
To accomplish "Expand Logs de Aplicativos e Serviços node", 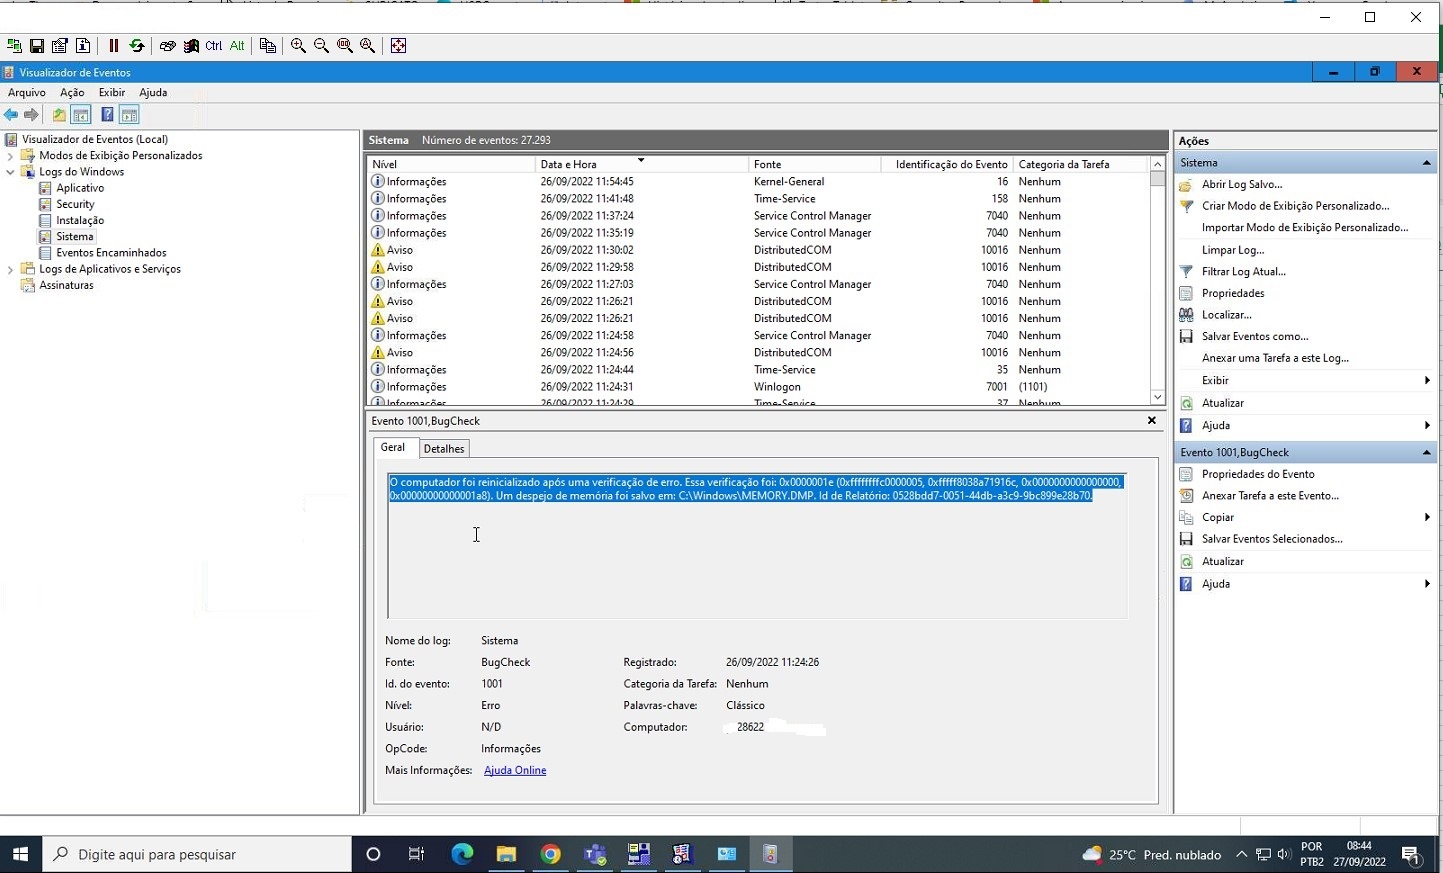I will 10,269.
